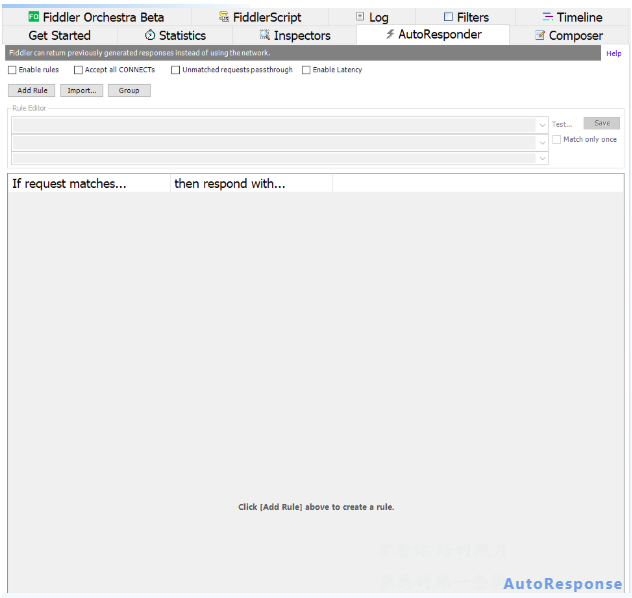Open the Log tab

pyautogui.click(x=372, y=17)
